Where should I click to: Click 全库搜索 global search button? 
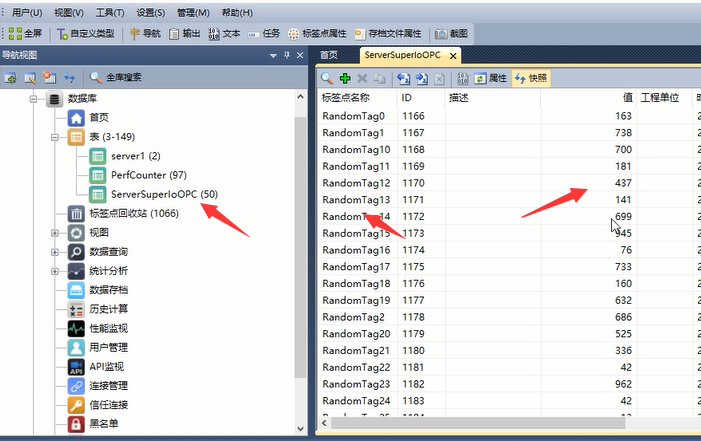click(x=115, y=77)
